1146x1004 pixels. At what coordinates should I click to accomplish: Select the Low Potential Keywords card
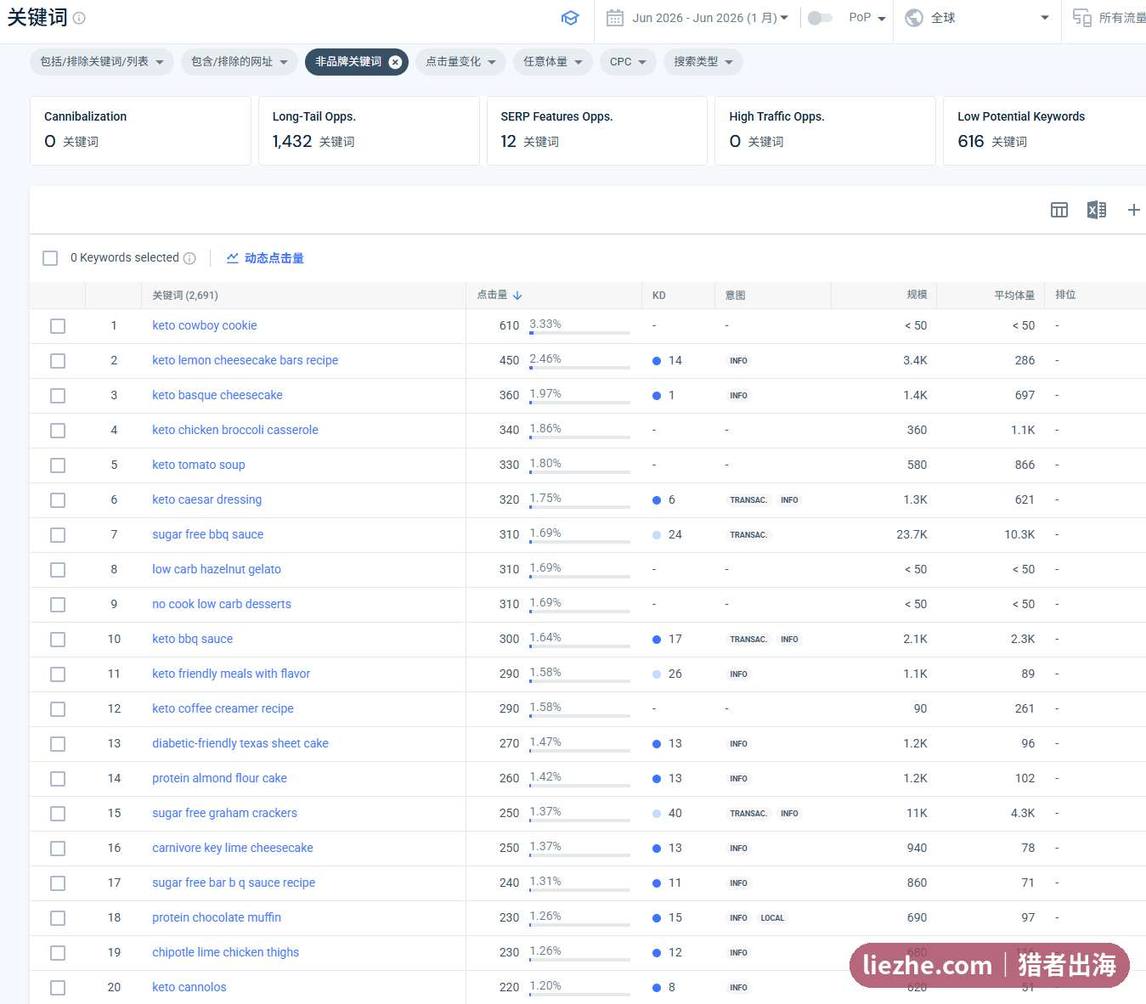tap(1044, 131)
